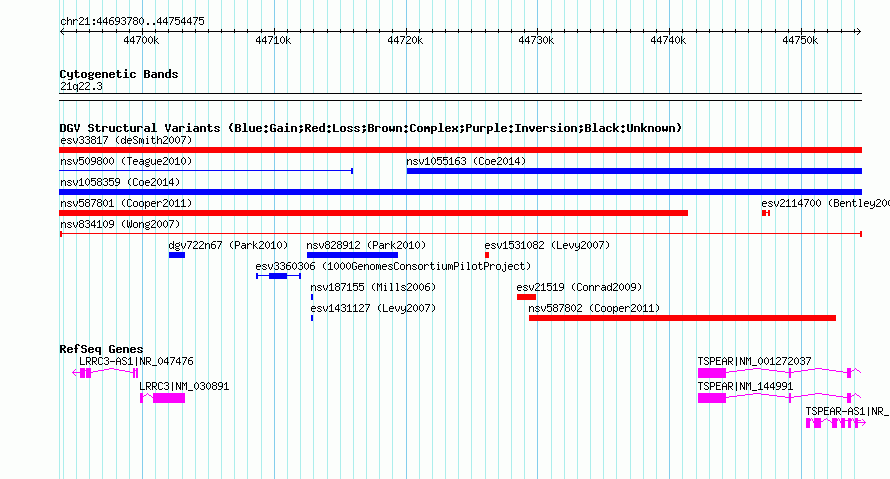
Task: Click the dgv722n67 (Park2010) blue bar
Action: pyautogui.click(x=177, y=255)
